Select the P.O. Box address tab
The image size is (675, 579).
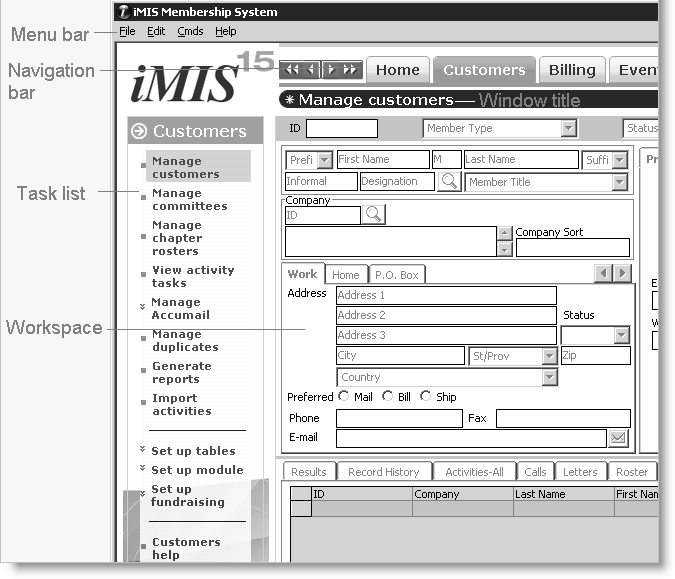coord(397,275)
